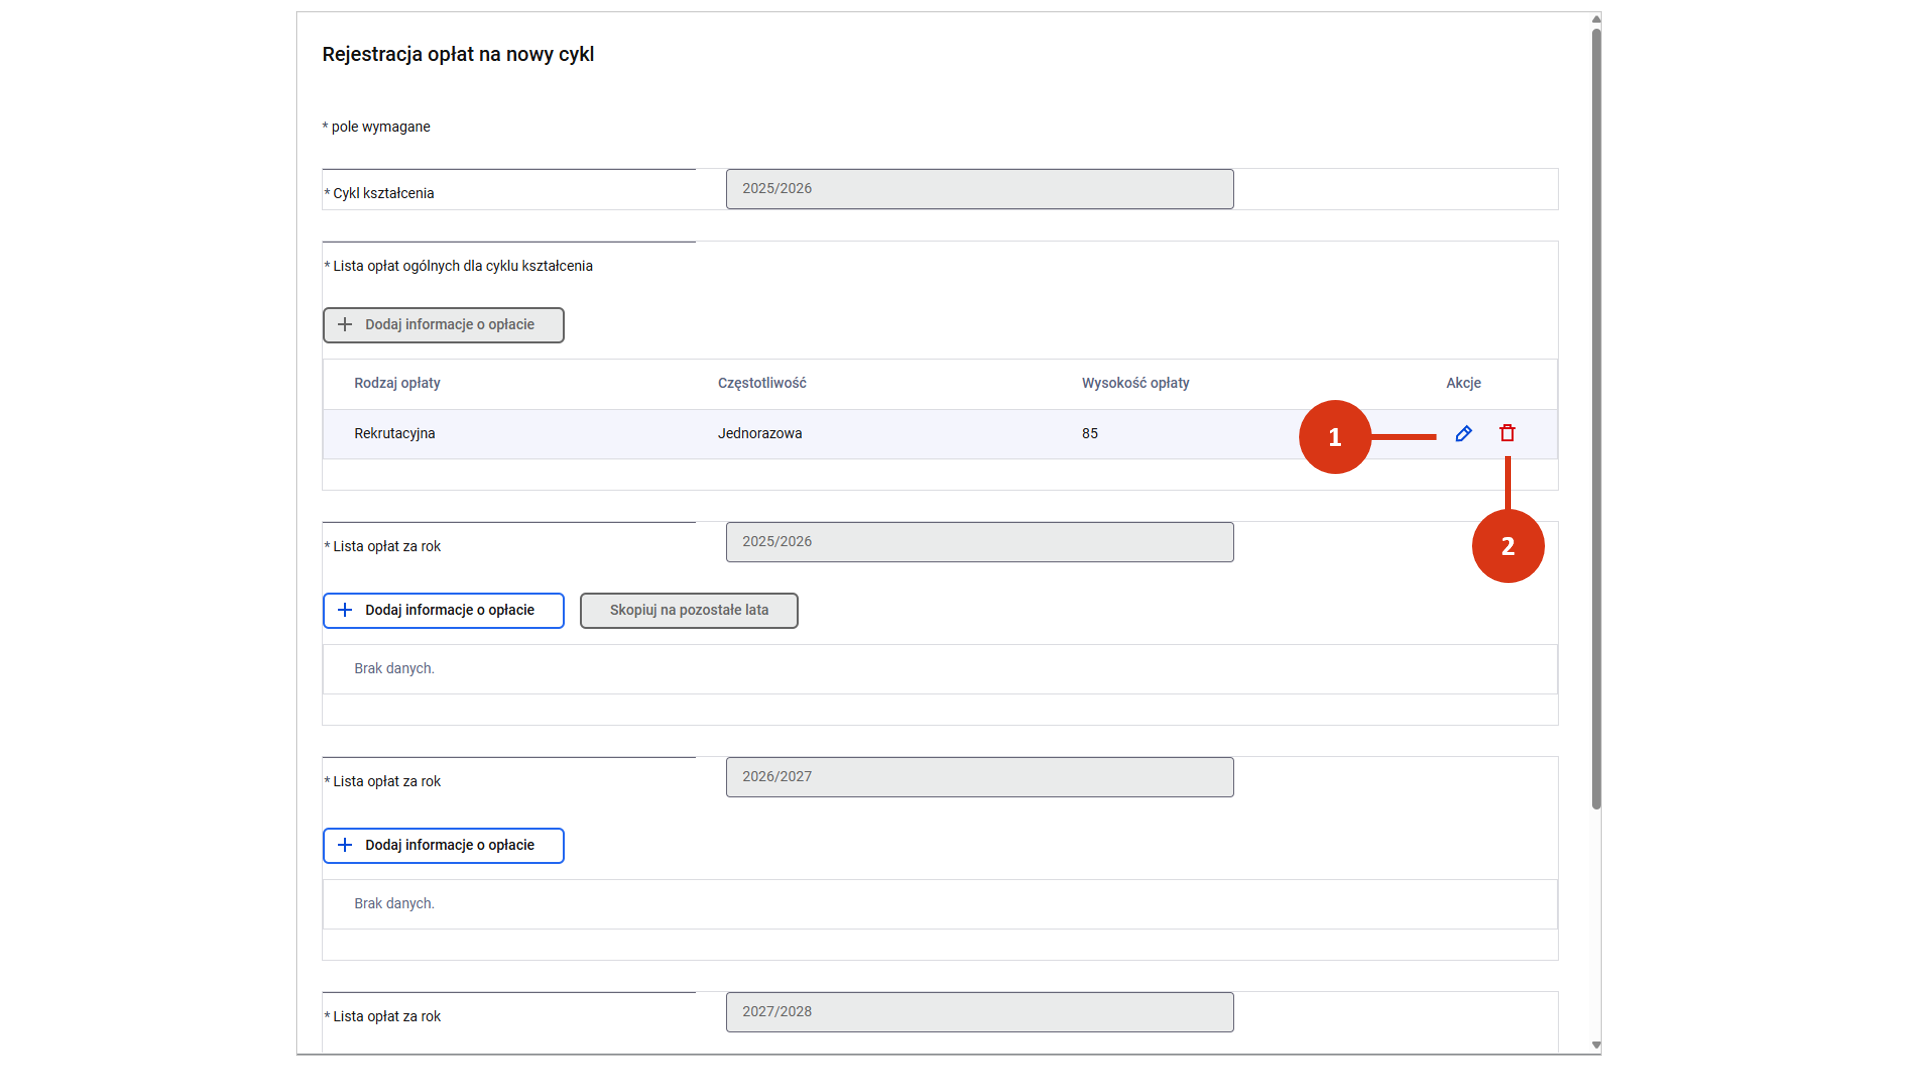
Task: Edit the Rekrutacyjna fee with pencil icon
Action: [1463, 433]
